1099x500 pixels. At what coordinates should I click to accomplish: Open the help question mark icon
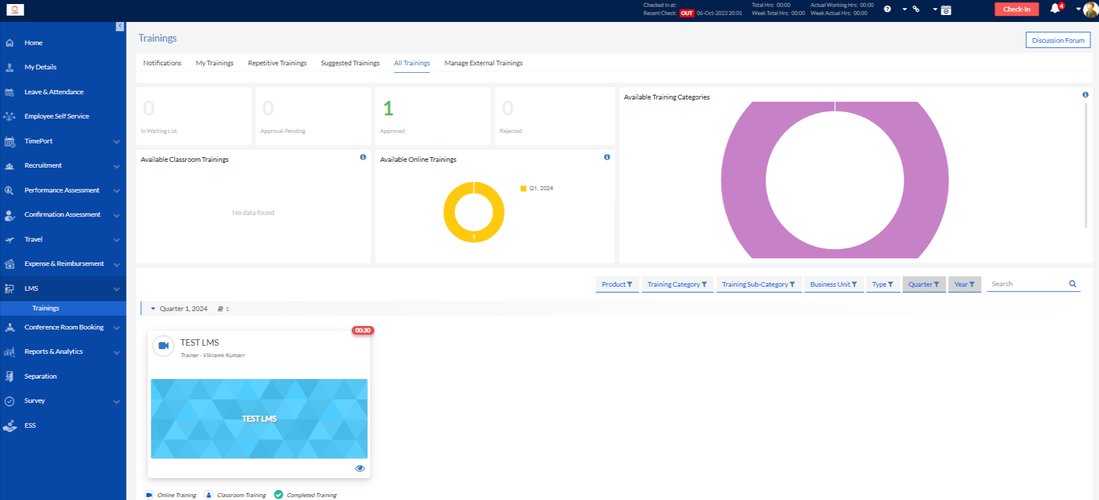[887, 9]
